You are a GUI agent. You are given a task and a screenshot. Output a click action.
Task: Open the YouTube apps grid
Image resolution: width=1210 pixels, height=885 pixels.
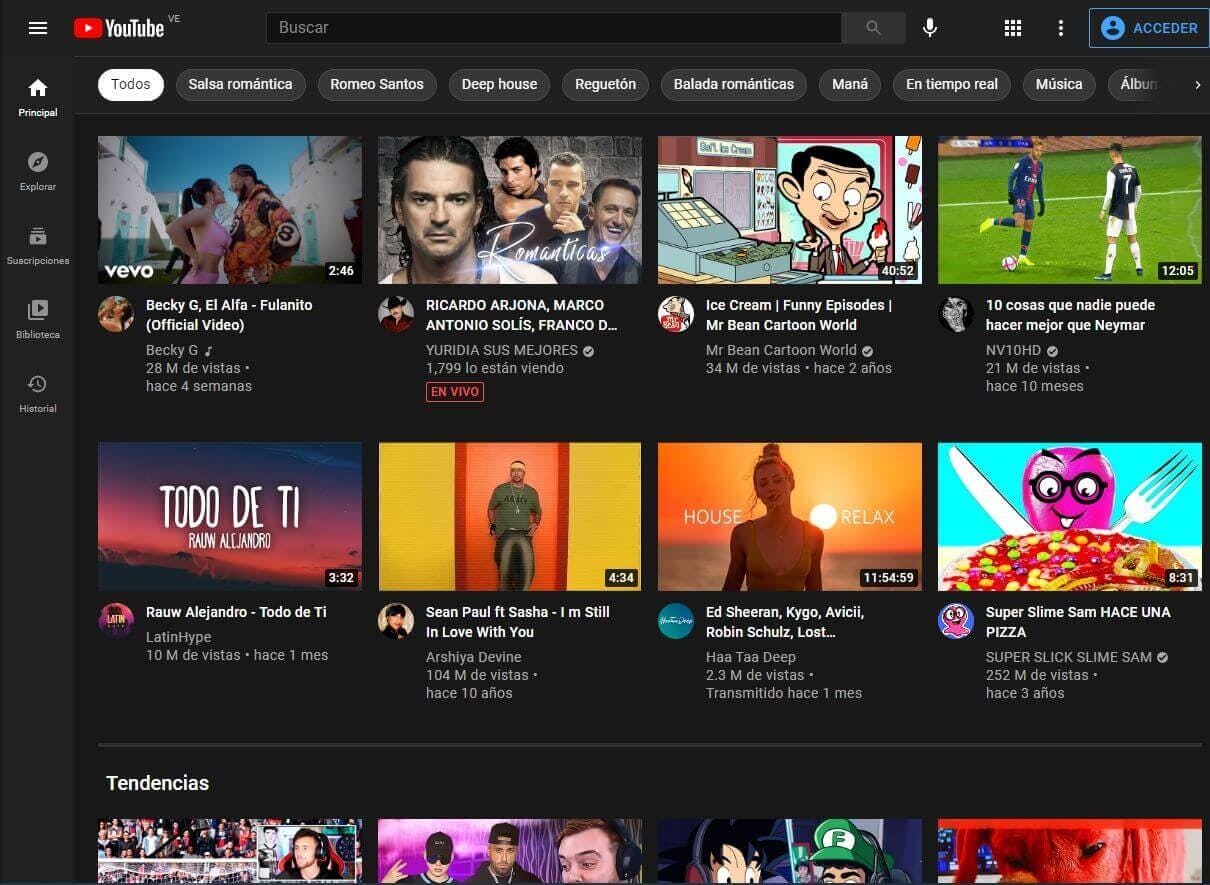click(1013, 28)
